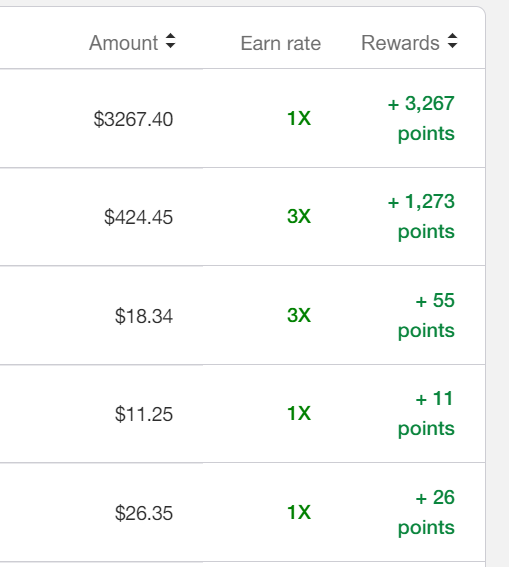Click 3X earn rate for $18.34
Viewport: 509px width, 567px height.
click(x=299, y=315)
